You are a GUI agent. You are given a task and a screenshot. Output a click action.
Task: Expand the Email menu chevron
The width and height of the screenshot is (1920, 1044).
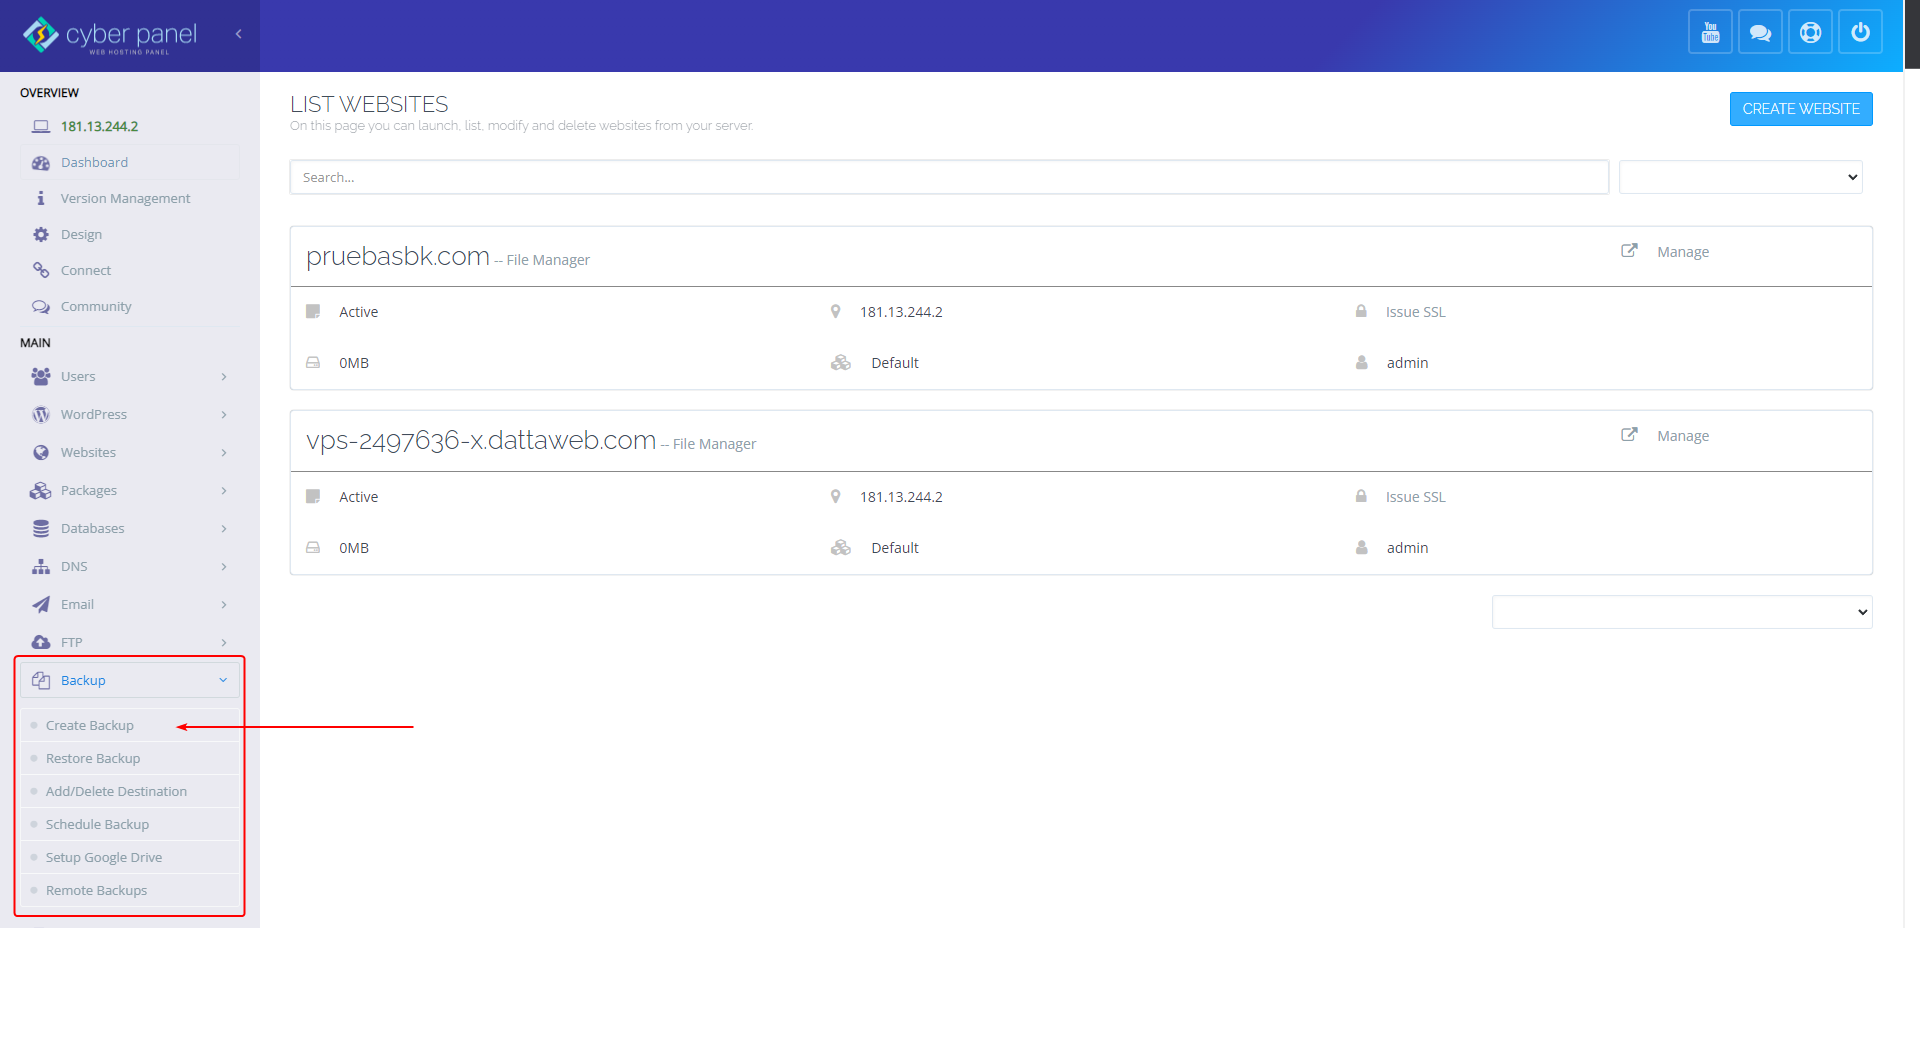(x=224, y=605)
